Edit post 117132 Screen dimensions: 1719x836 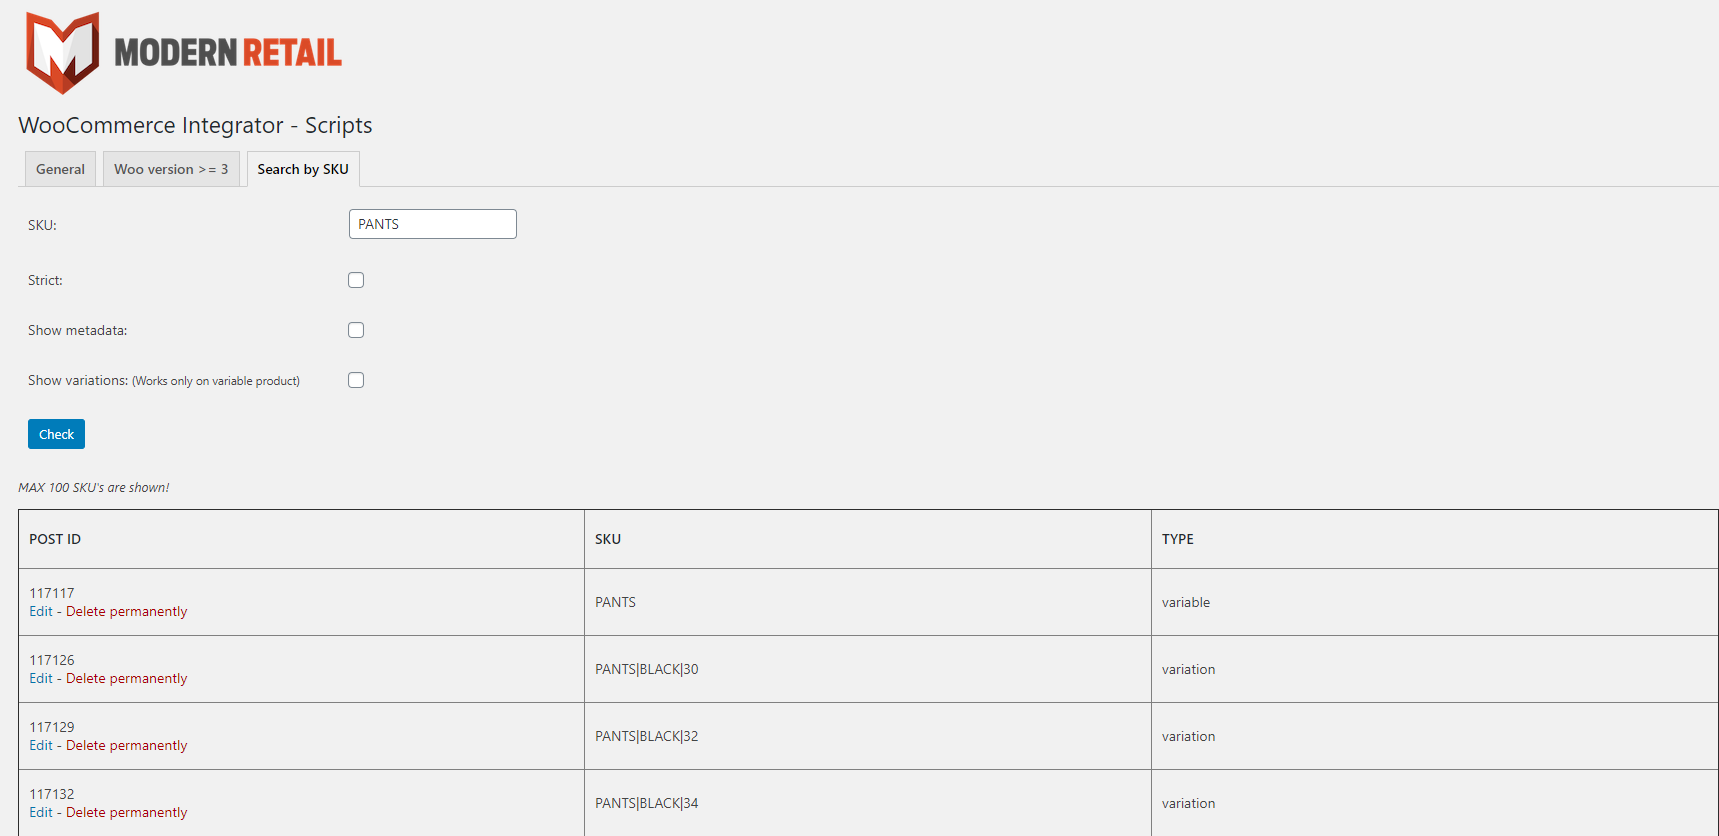[41, 812]
